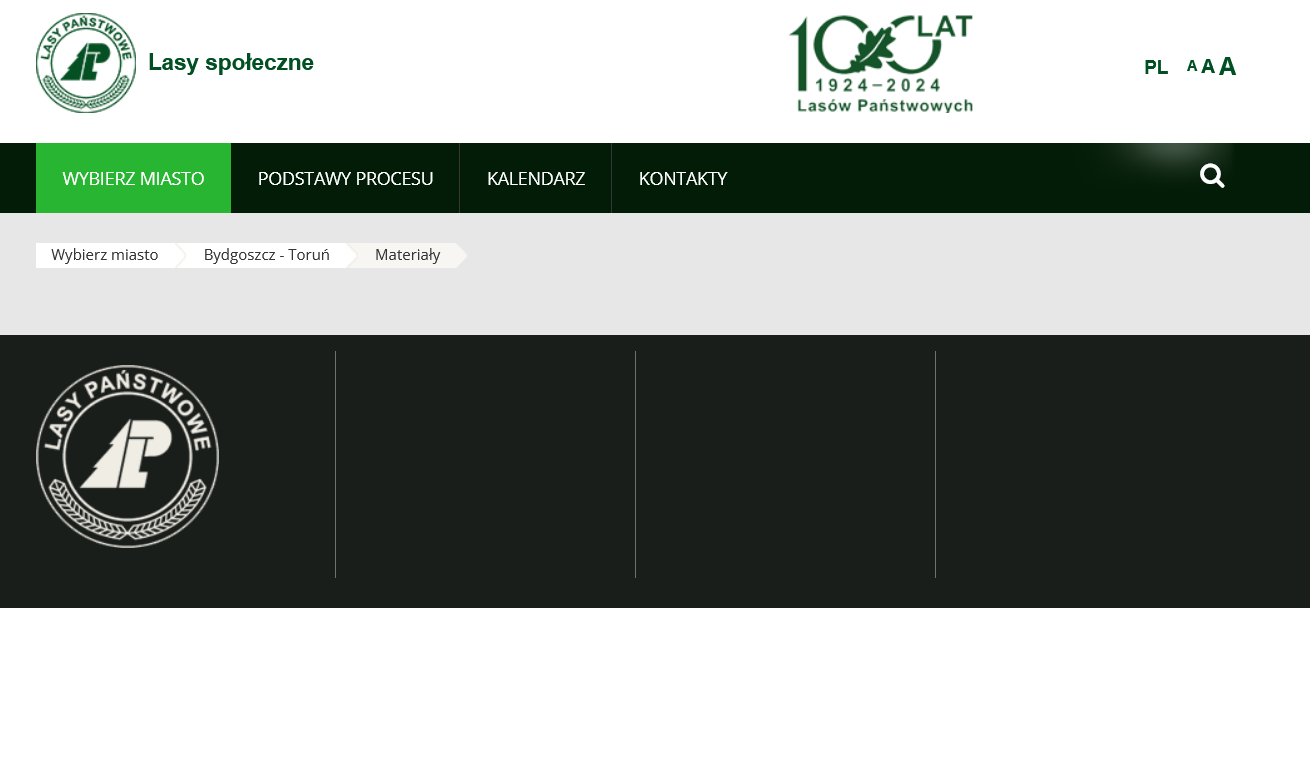Viewport: 1310px width, 768px height.
Task: Open the Bydgoszcz - Toruń breadcrumb link
Action: click(266, 255)
